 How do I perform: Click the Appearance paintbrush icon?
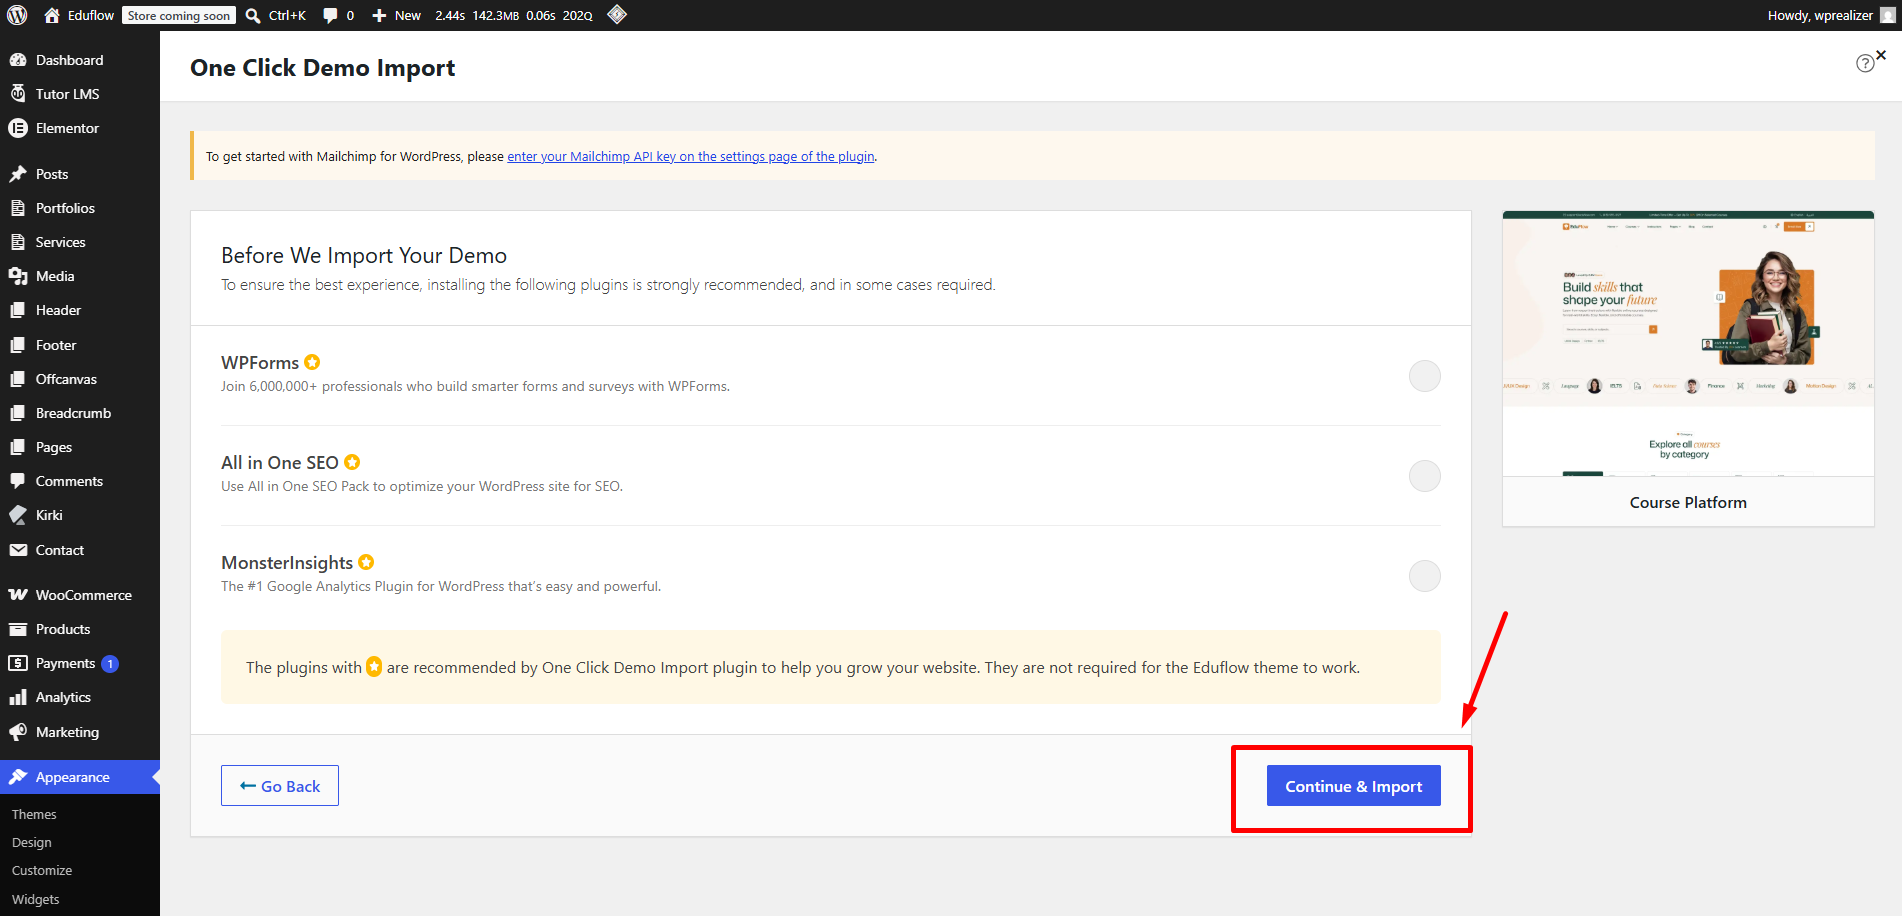pyautogui.click(x=18, y=777)
